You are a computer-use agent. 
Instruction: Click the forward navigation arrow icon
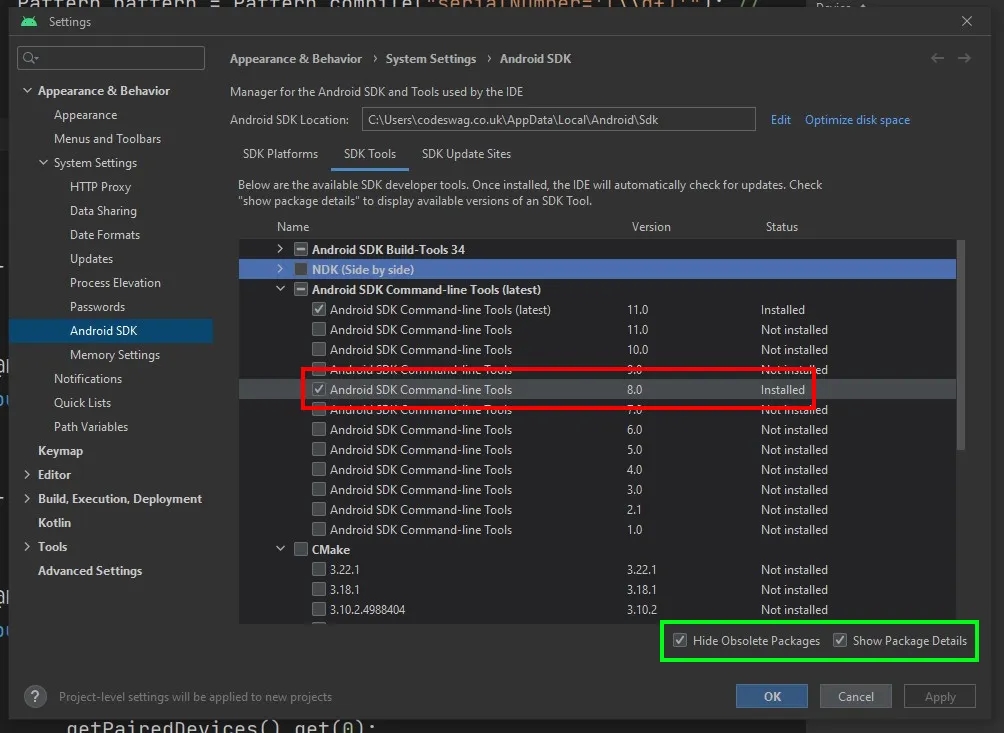pos(964,58)
